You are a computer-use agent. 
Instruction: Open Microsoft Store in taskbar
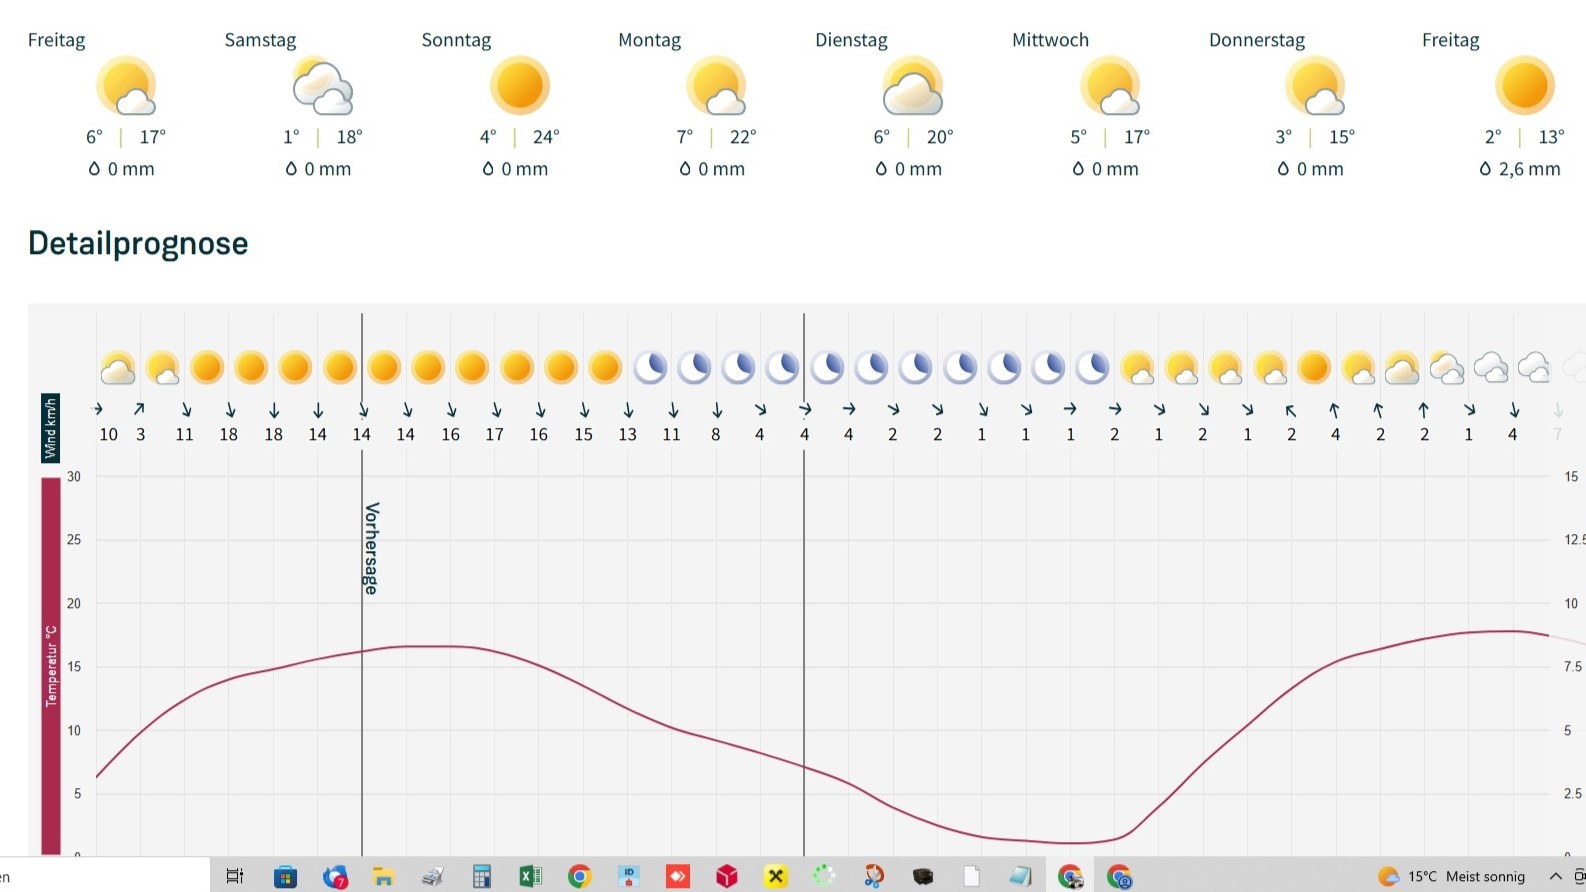(285, 877)
